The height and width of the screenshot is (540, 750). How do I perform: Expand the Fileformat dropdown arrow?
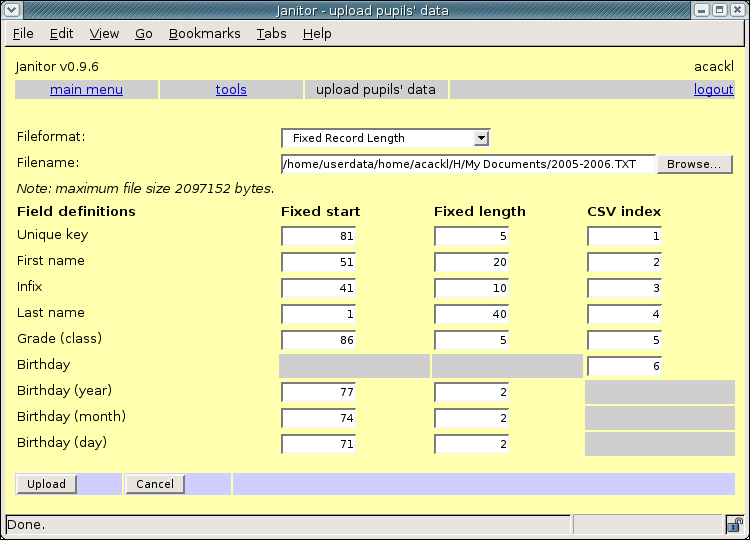(x=482, y=138)
